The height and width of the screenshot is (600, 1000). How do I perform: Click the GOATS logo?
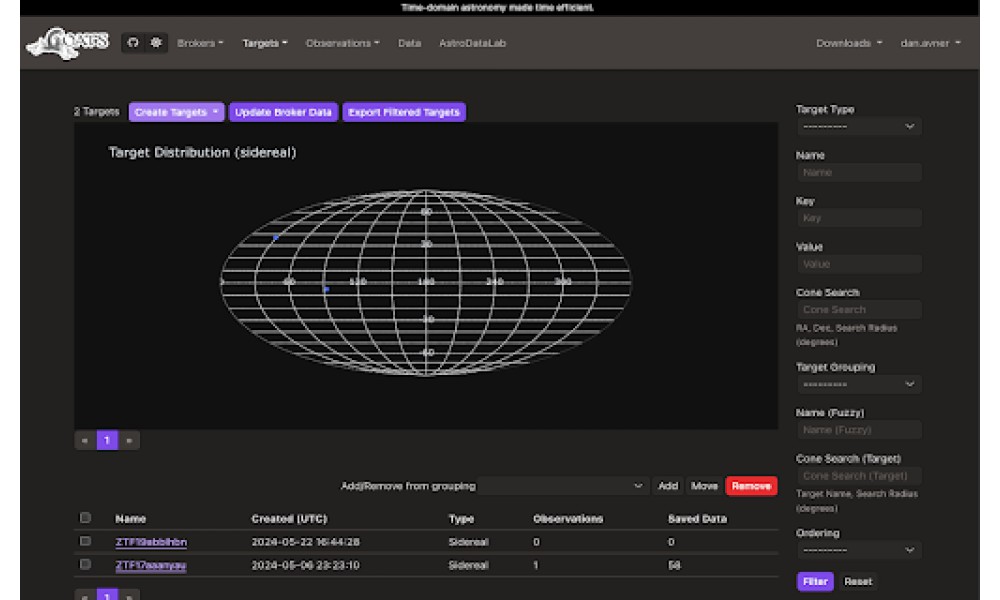(x=68, y=43)
